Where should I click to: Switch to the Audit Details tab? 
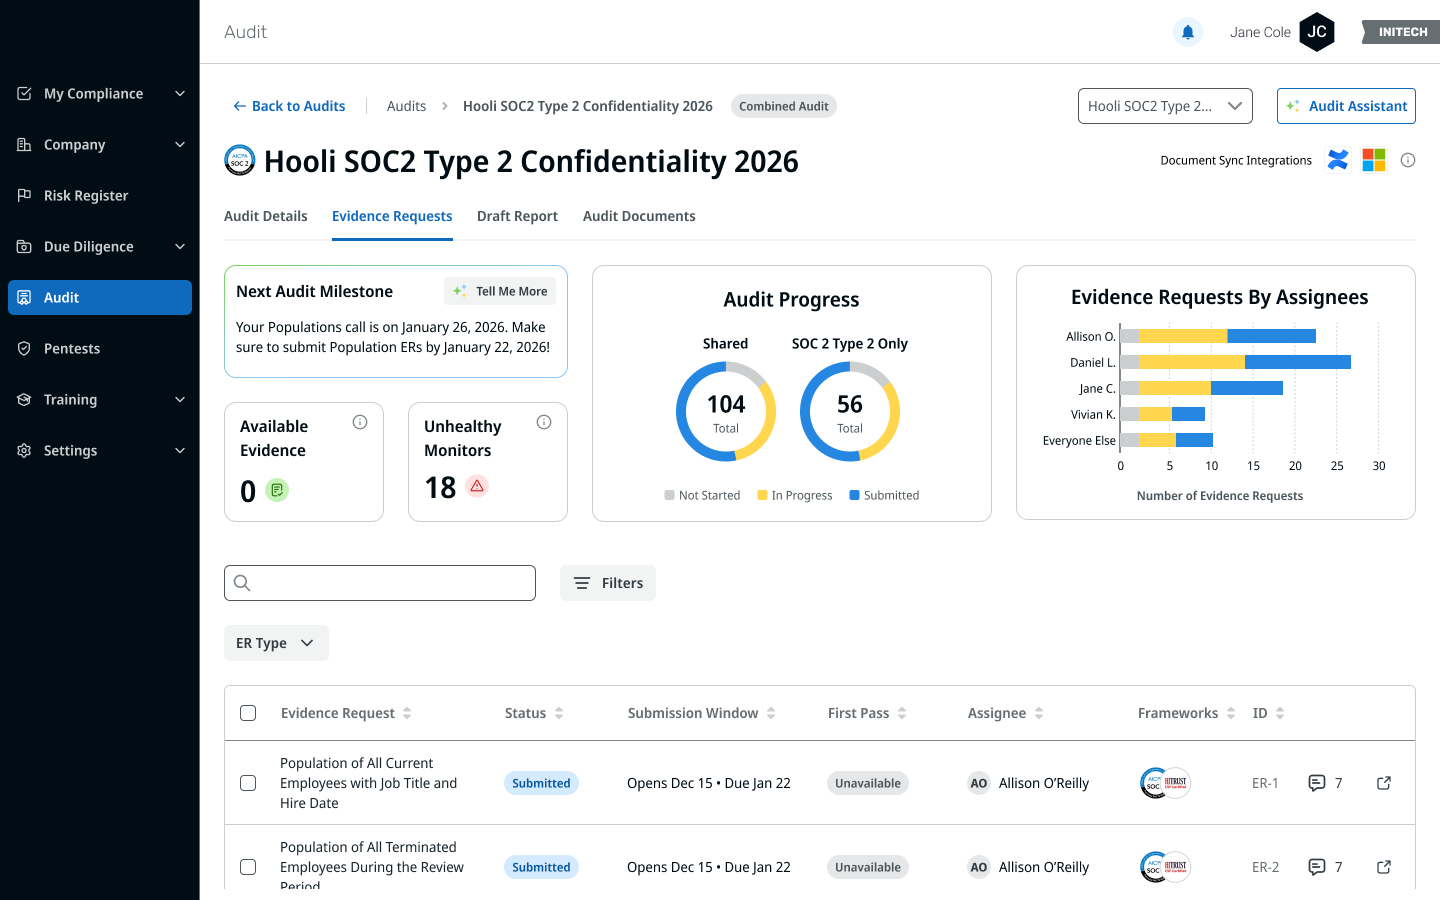[266, 216]
